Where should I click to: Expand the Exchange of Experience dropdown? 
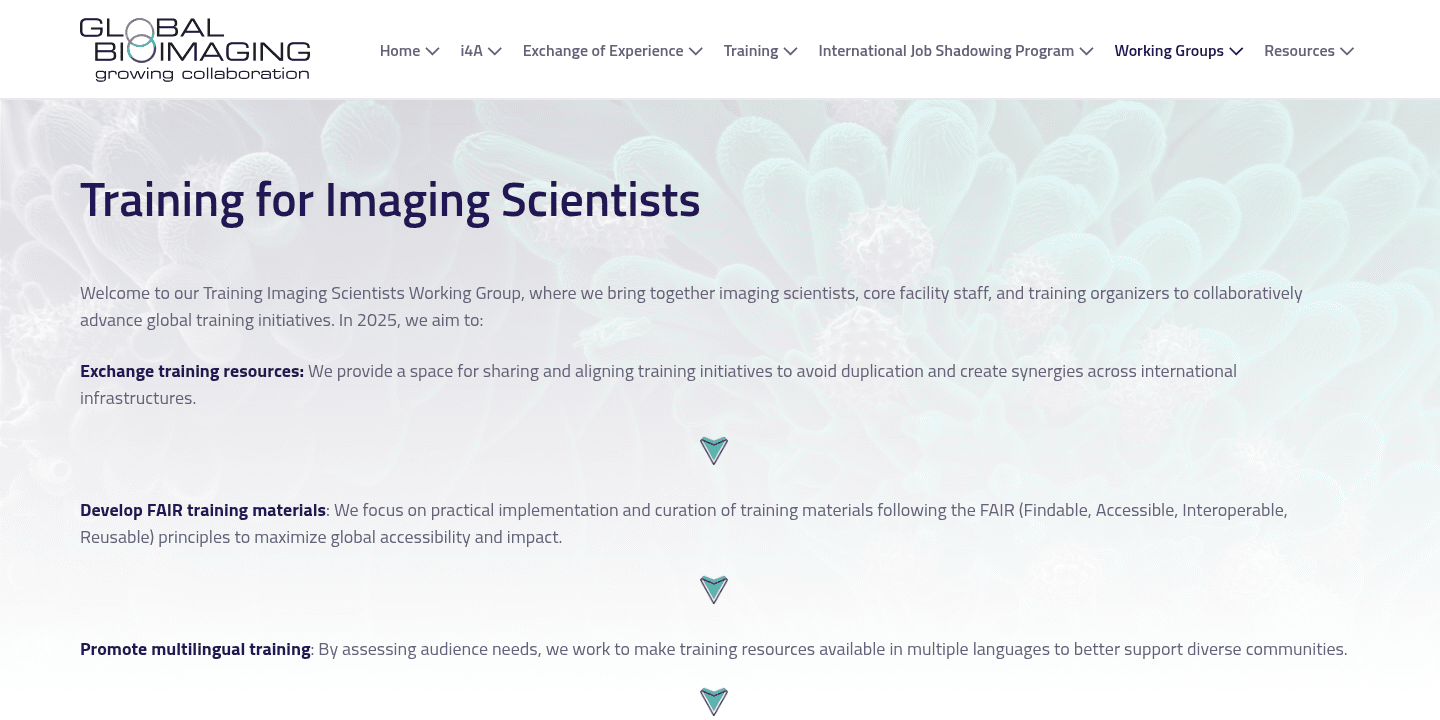click(696, 51)
